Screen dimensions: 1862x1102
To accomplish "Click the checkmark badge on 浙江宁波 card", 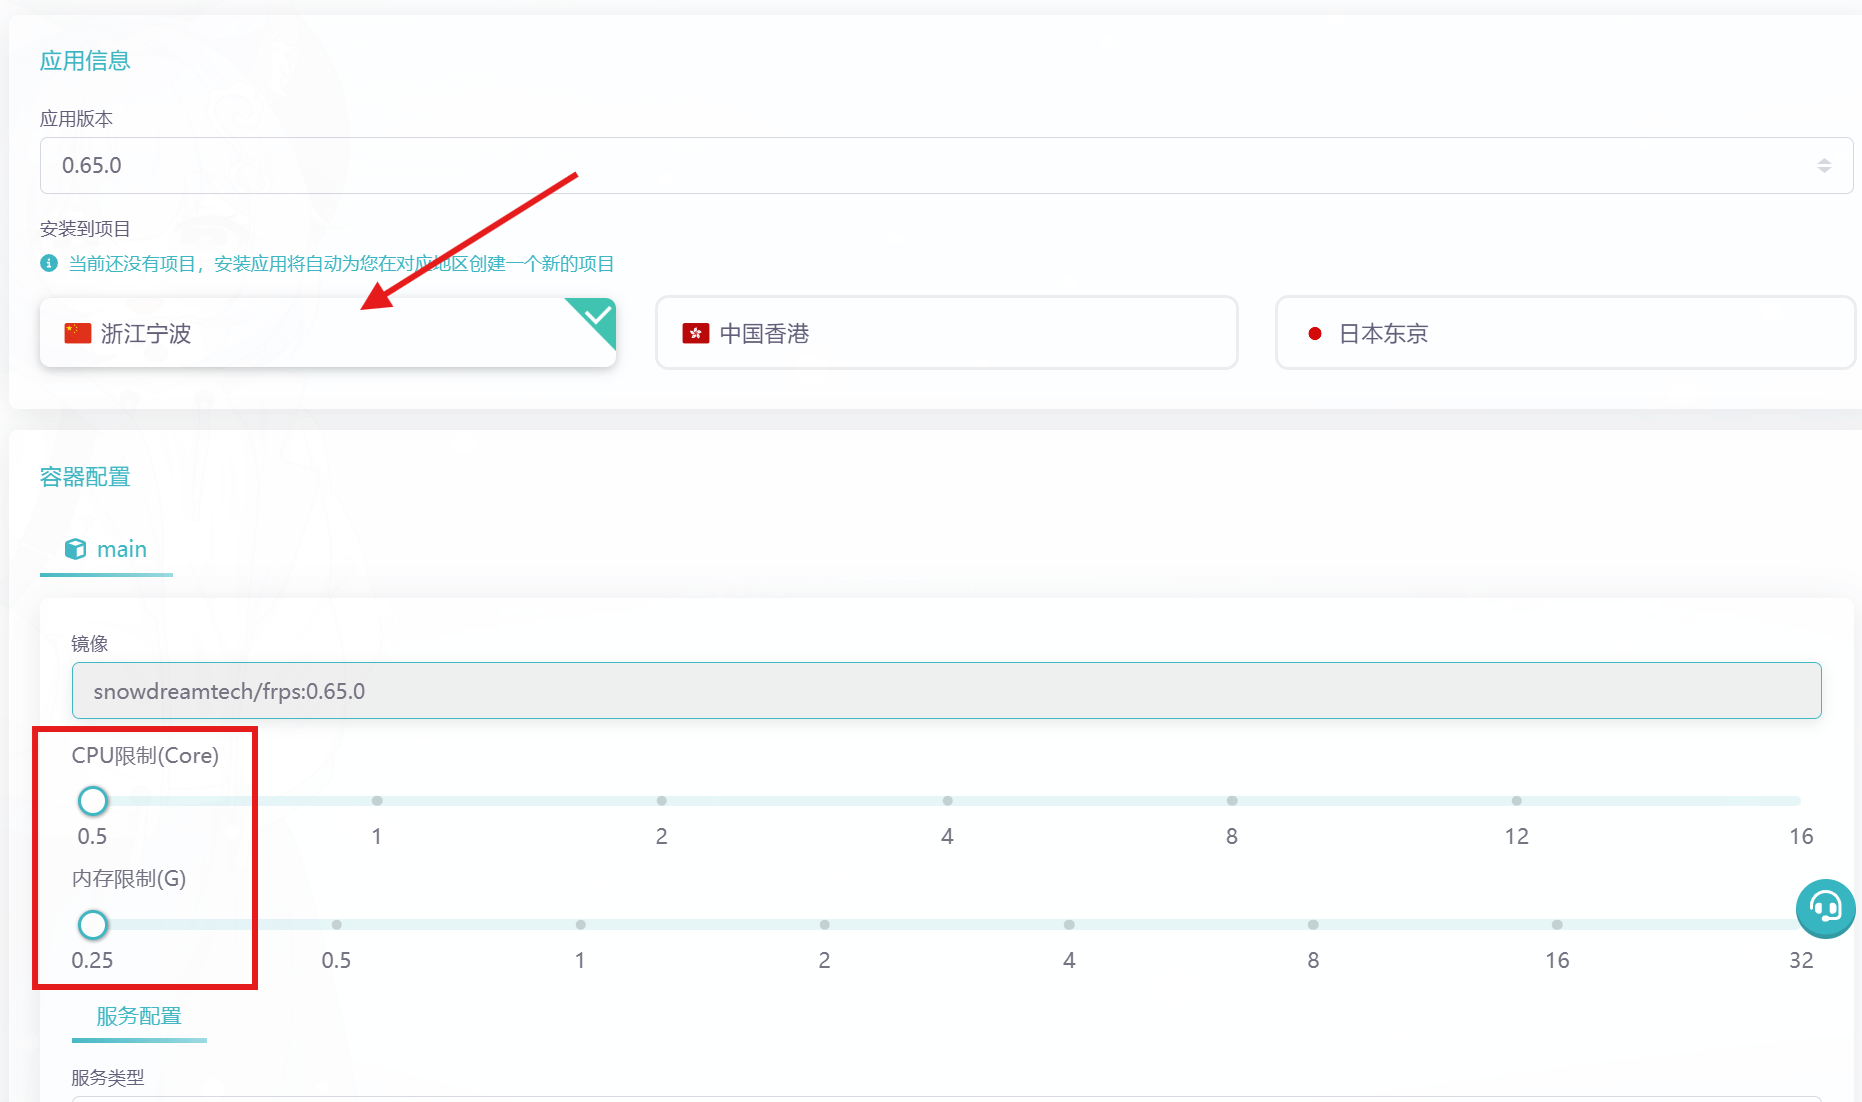I will [597, 316].
